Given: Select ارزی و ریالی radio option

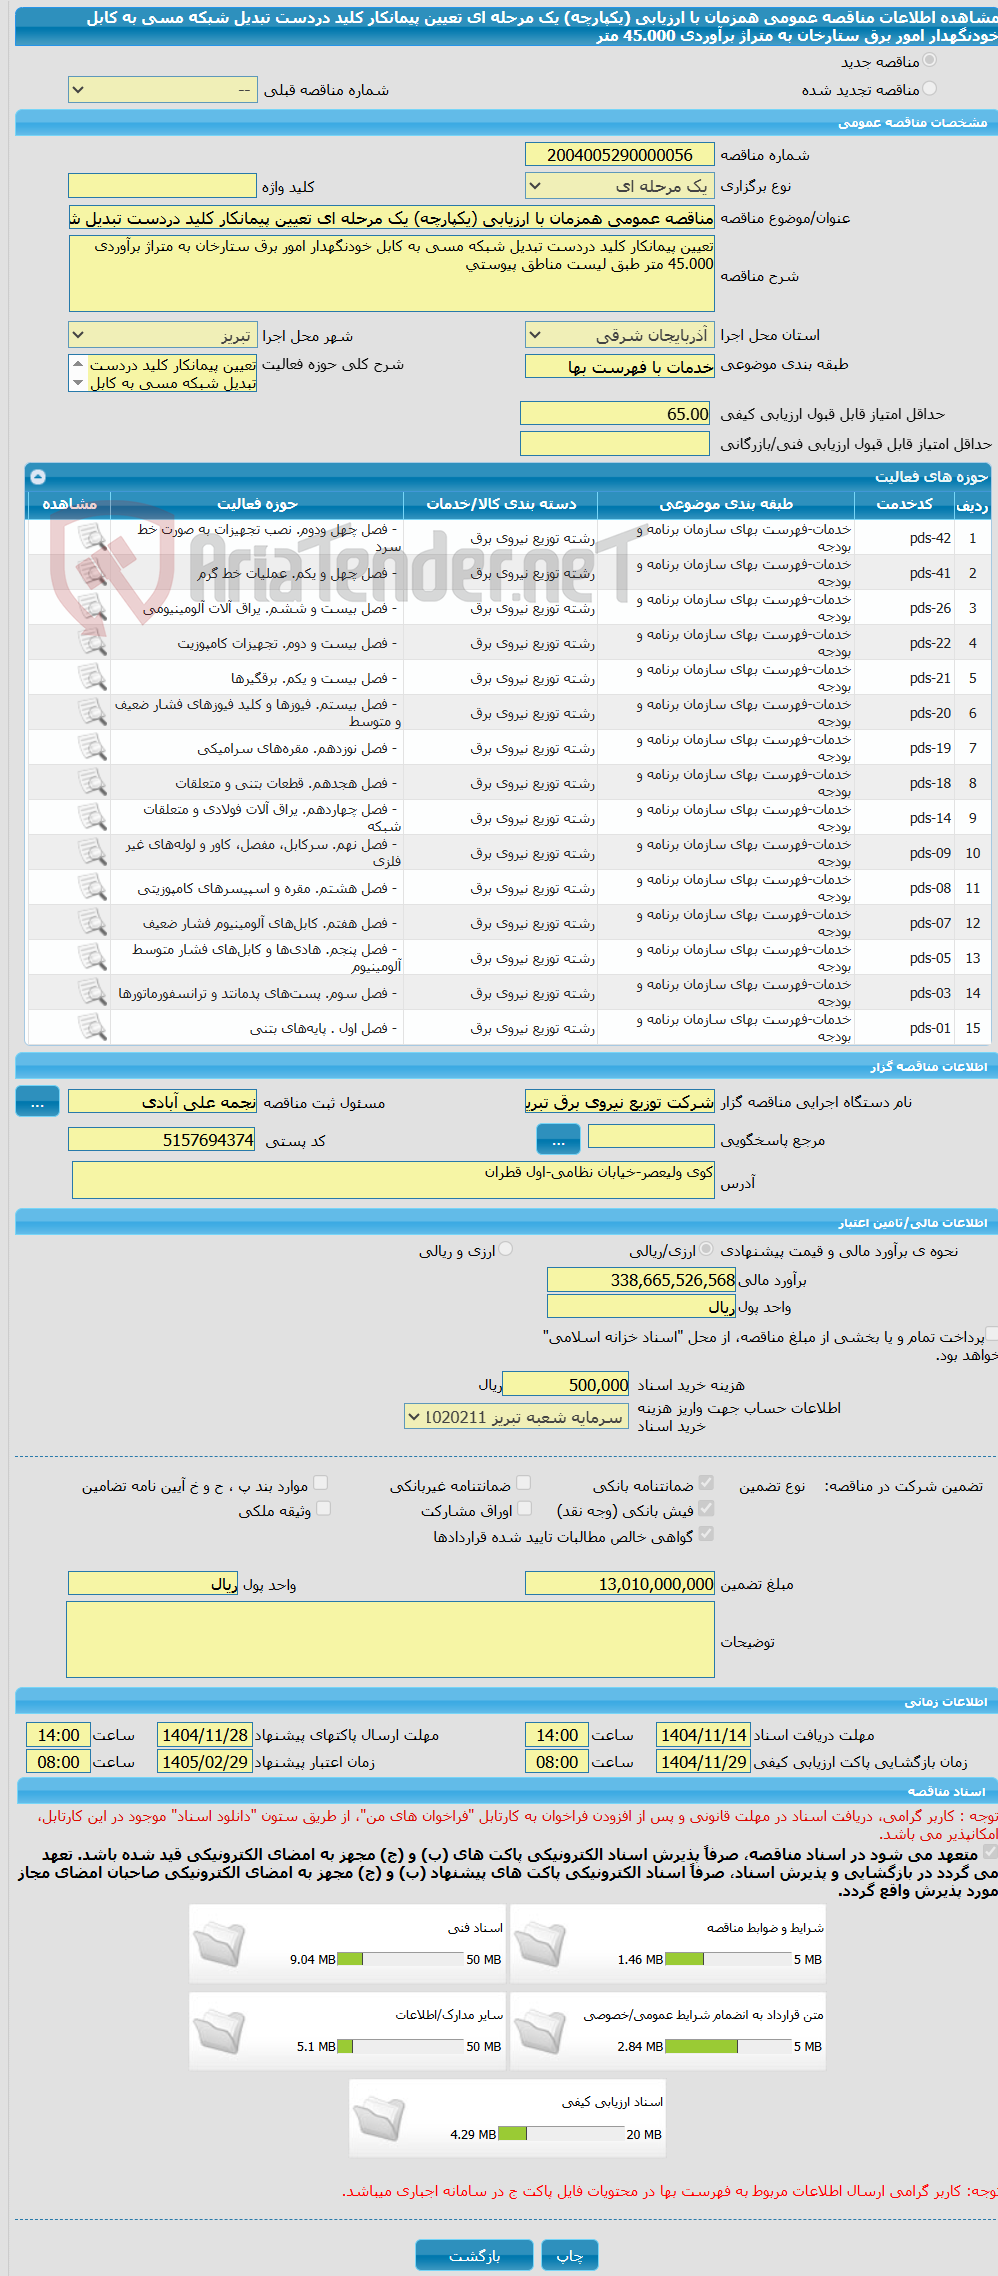Looking at the screenshot, I should click(x=506, y=1249).
